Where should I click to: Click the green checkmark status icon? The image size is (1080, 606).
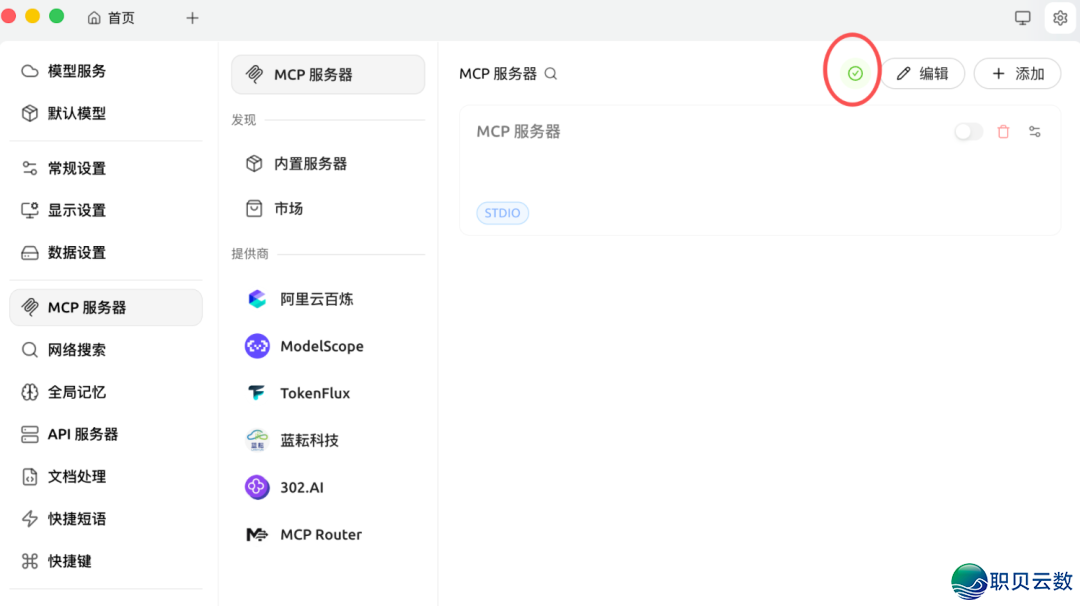854,73
